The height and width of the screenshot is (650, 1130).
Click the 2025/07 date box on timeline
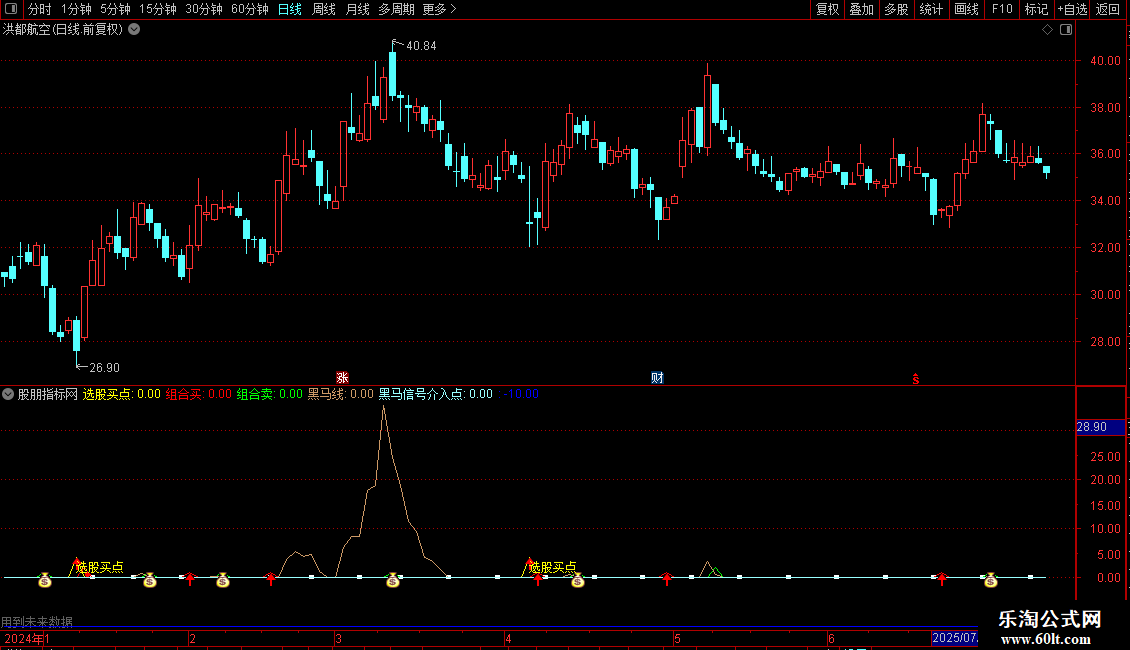pos(955,638)
